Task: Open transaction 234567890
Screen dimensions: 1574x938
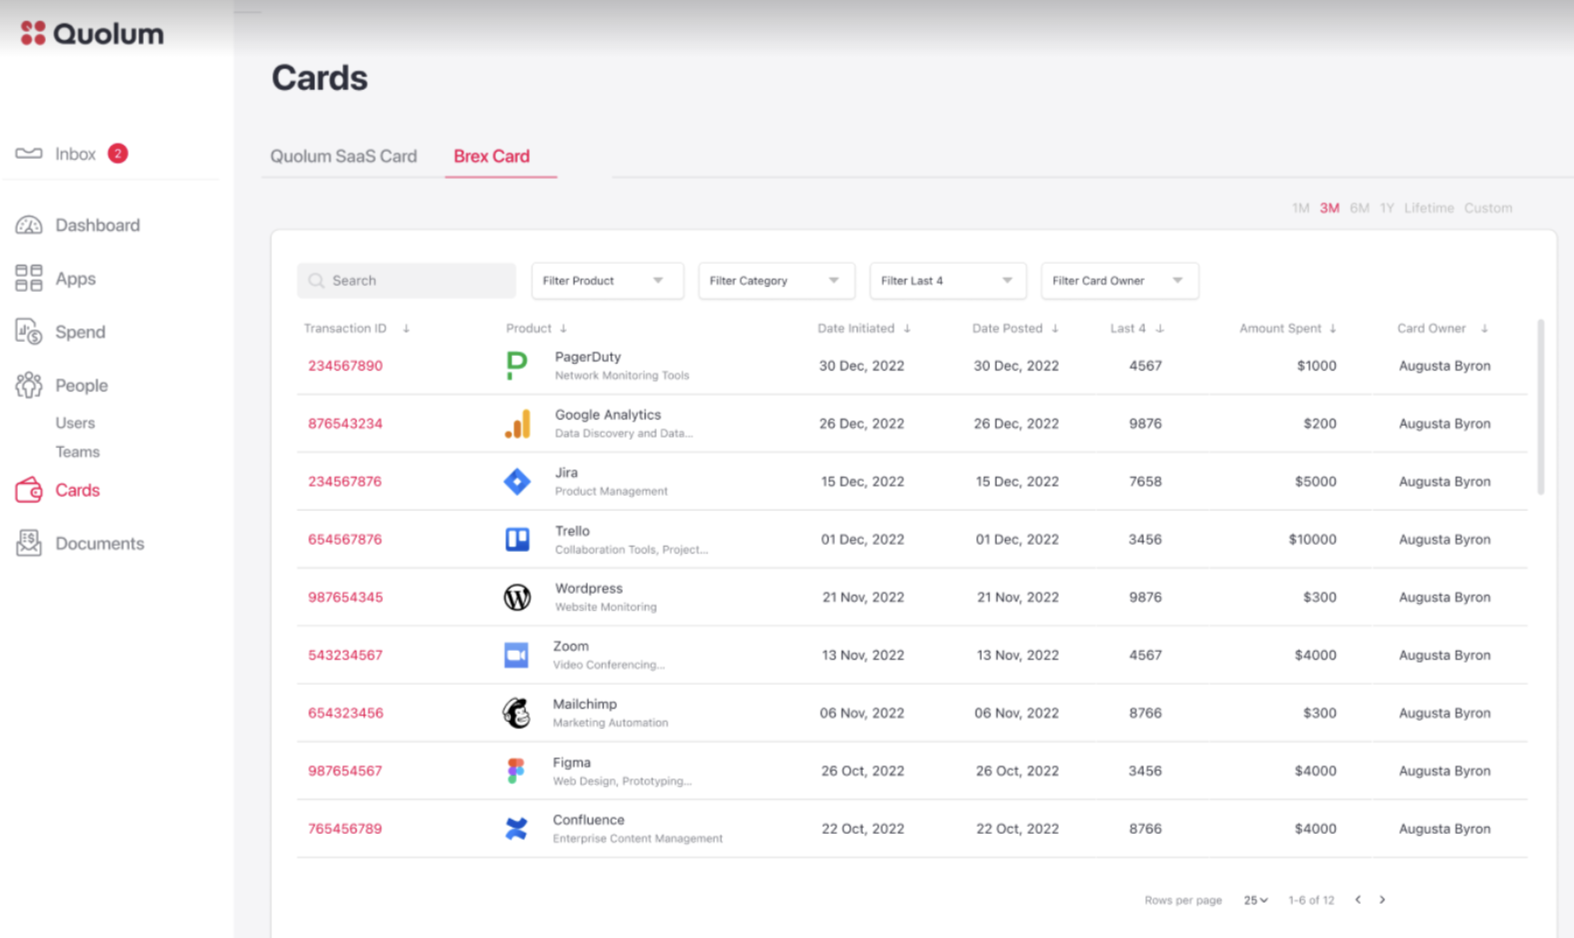Action: 345,366
